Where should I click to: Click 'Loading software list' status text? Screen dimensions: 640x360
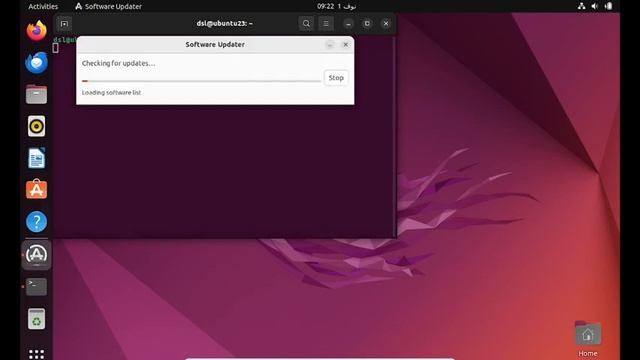111,93
